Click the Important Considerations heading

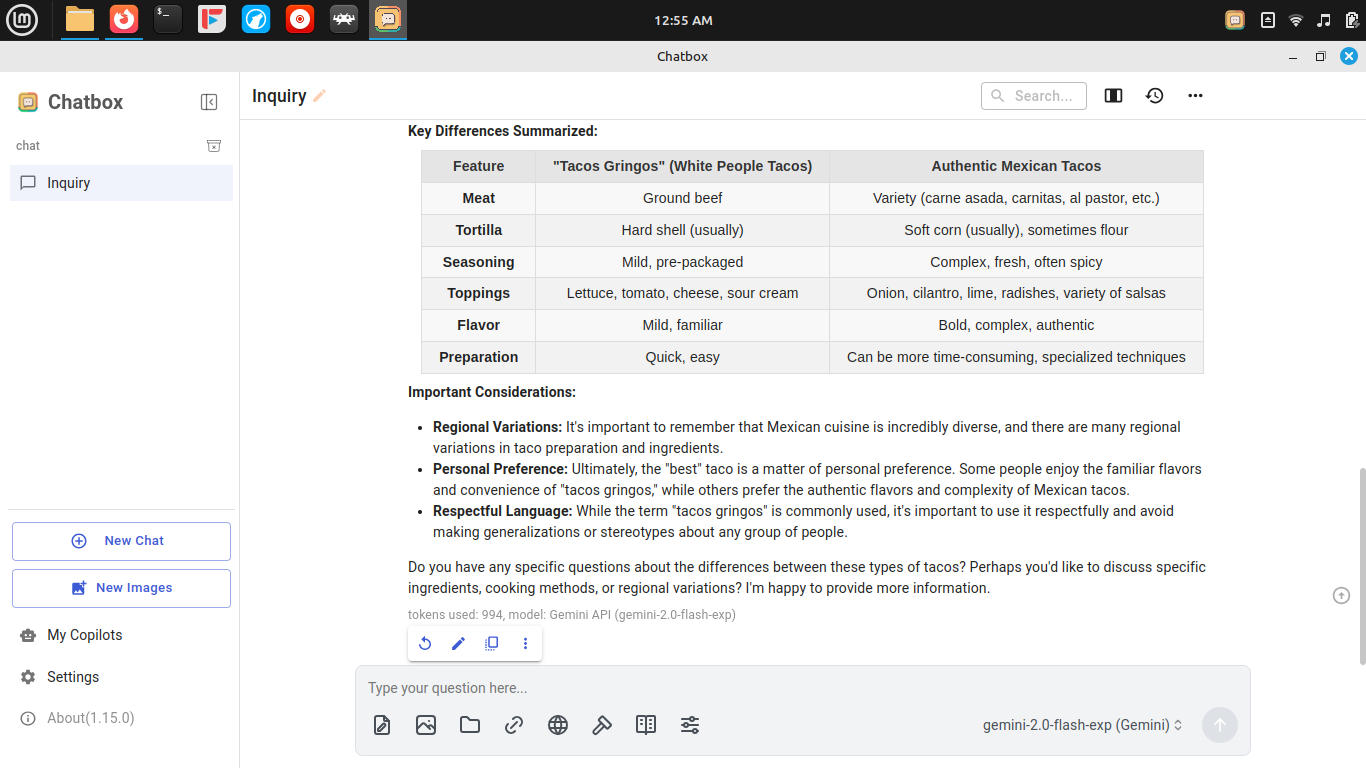pos(492,392)
